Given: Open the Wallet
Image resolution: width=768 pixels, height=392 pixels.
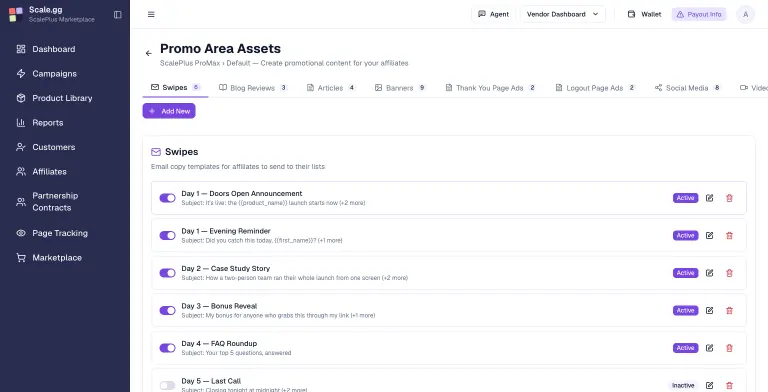Looking at the screenshot, I should click(645, 14).
